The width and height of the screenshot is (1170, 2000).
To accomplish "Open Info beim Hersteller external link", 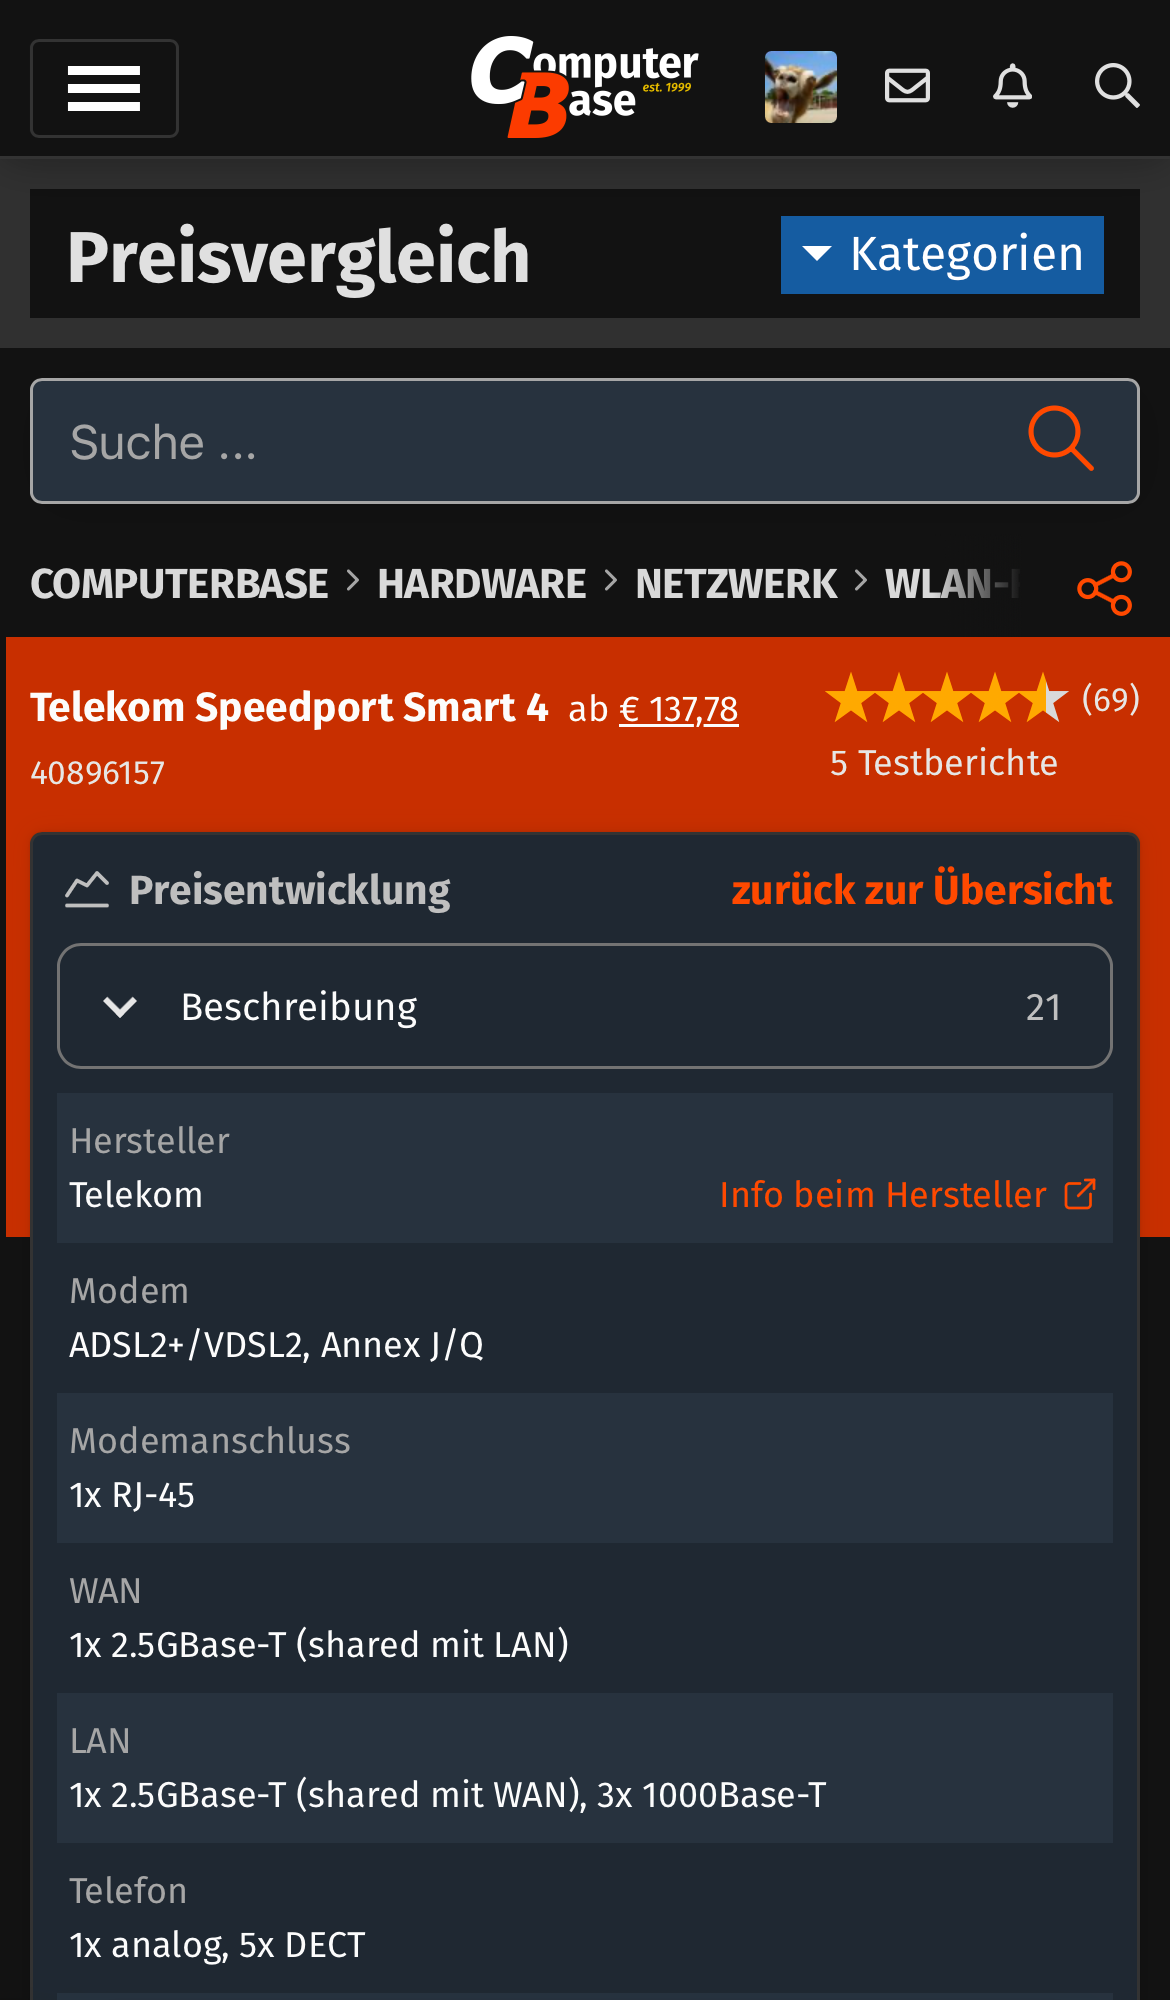I will point(907,1194).
